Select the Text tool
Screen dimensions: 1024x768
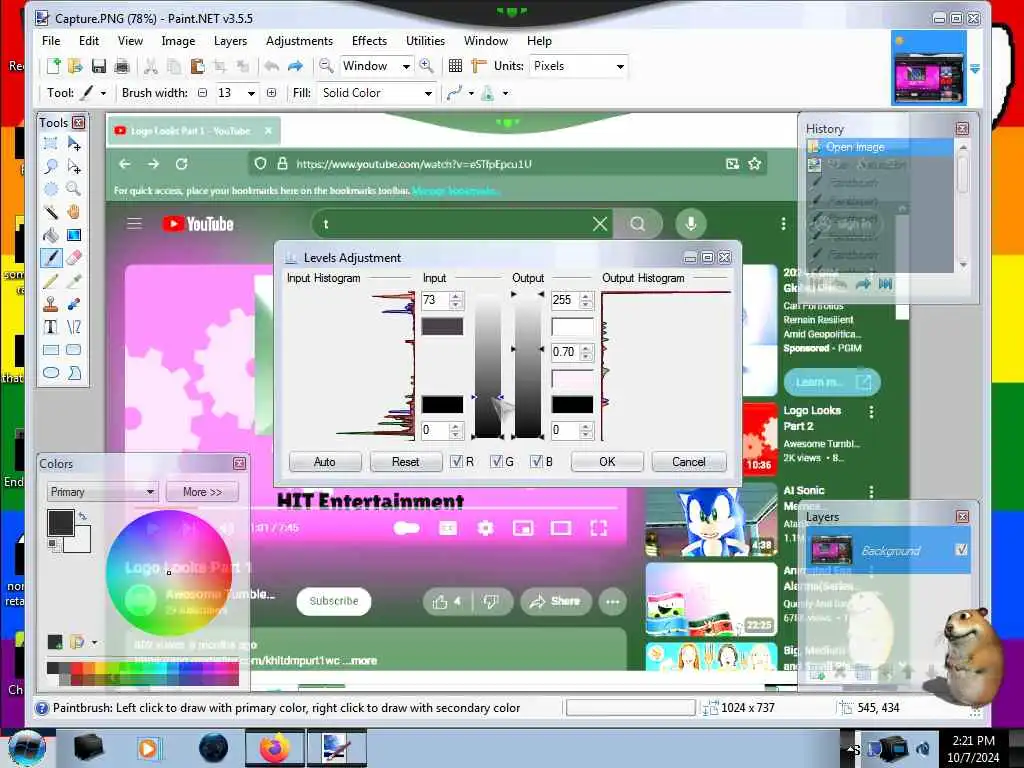[50, 327]
